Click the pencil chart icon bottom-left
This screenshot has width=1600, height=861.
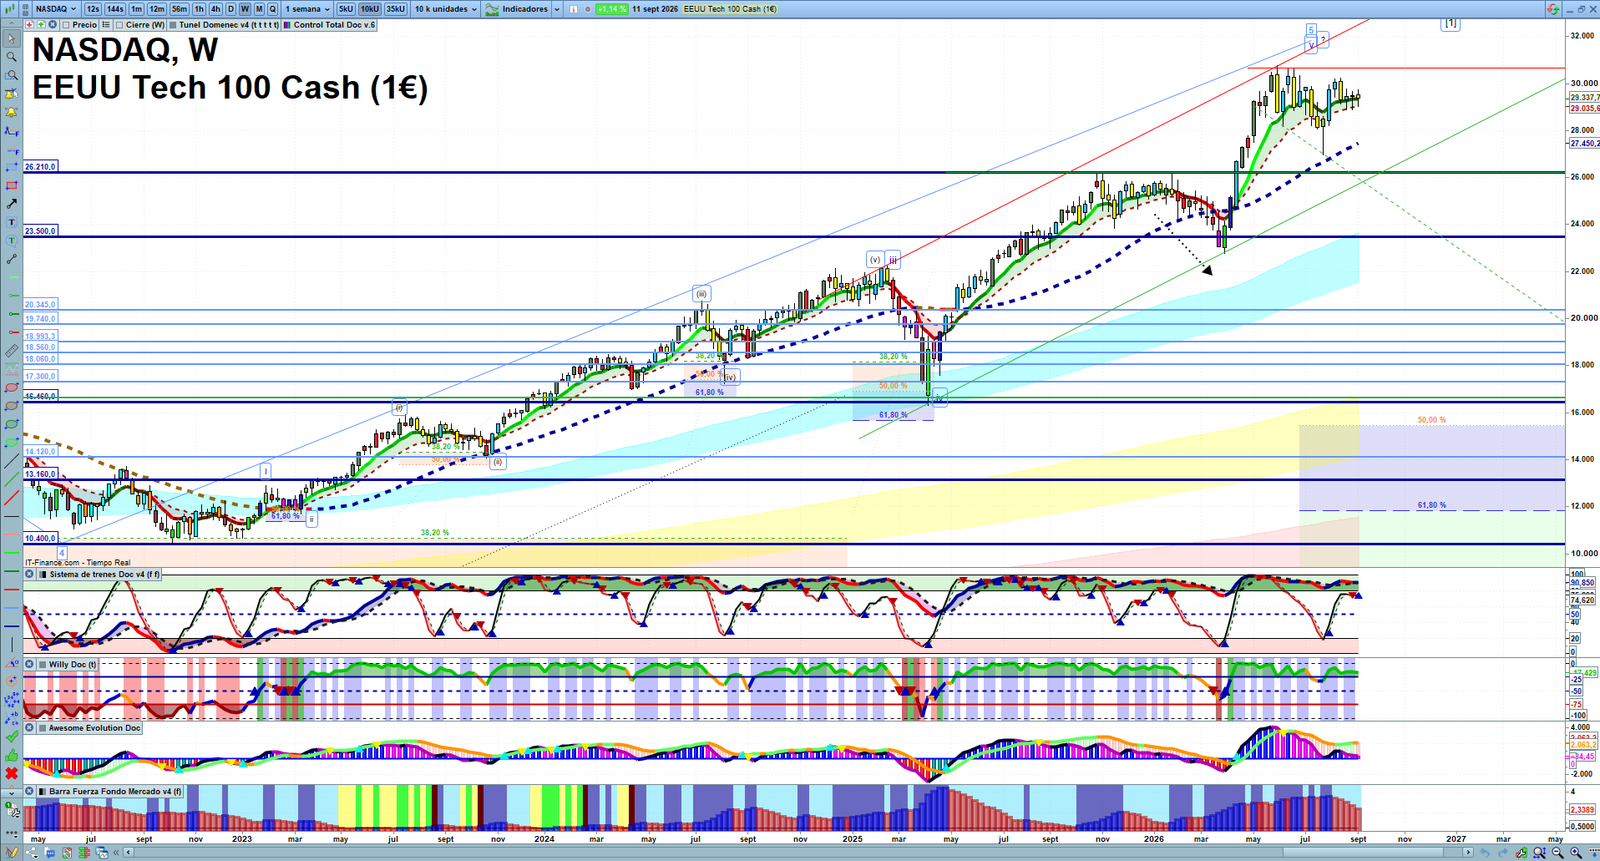pyautogui.click(x=11, y=852)
